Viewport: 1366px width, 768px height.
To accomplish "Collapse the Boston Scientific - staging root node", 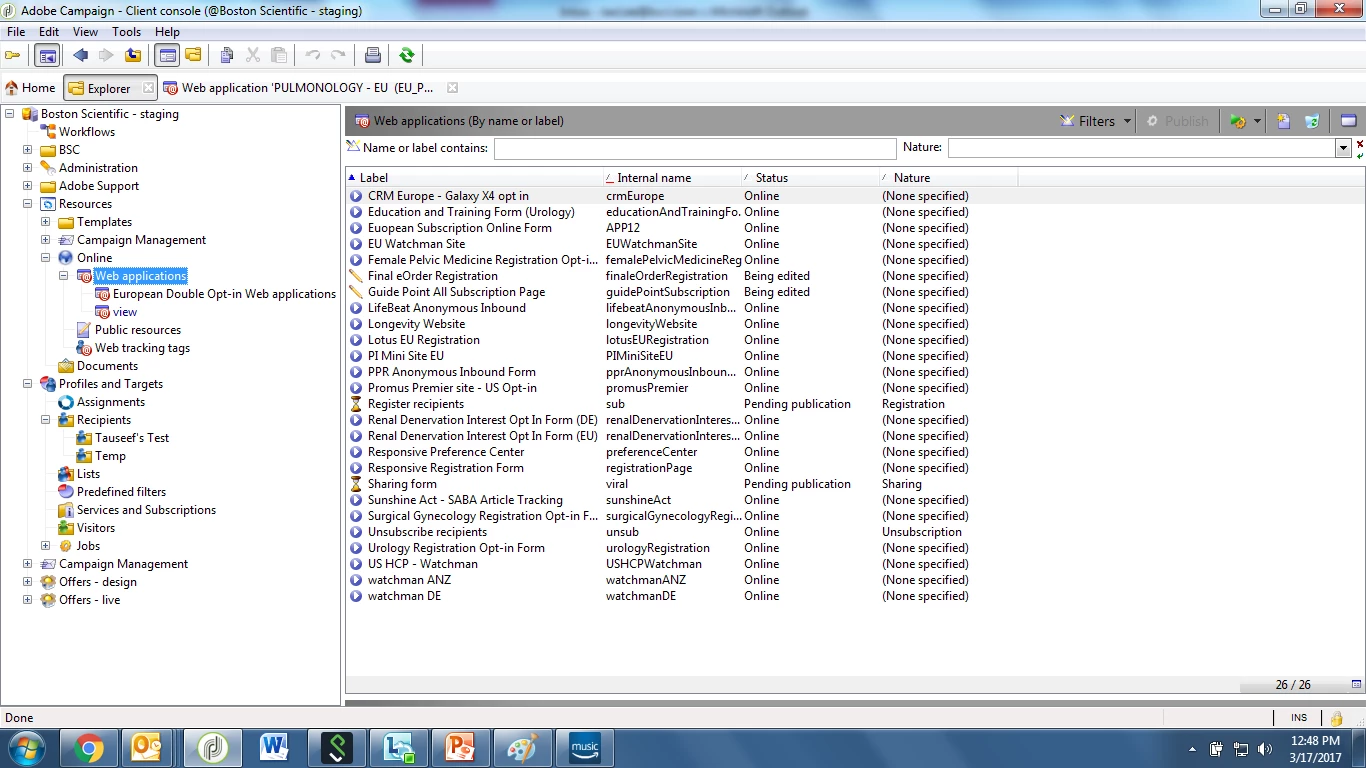I will point(10,114).
